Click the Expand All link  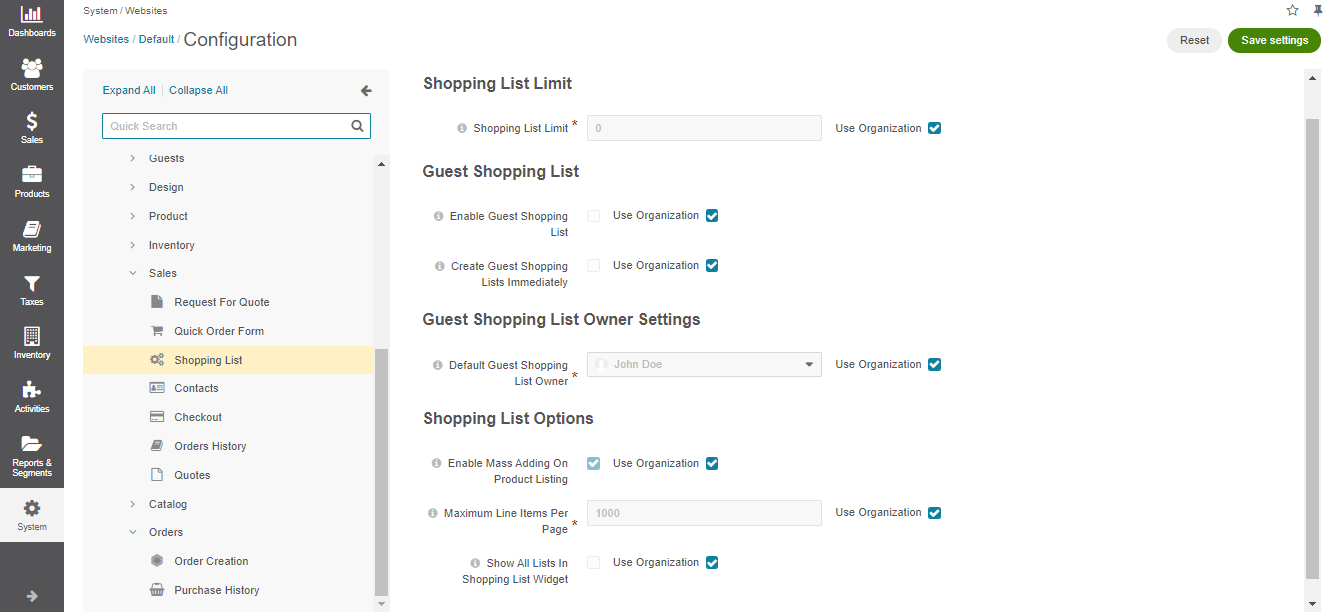pyautogui.click(x=129, y=90)
